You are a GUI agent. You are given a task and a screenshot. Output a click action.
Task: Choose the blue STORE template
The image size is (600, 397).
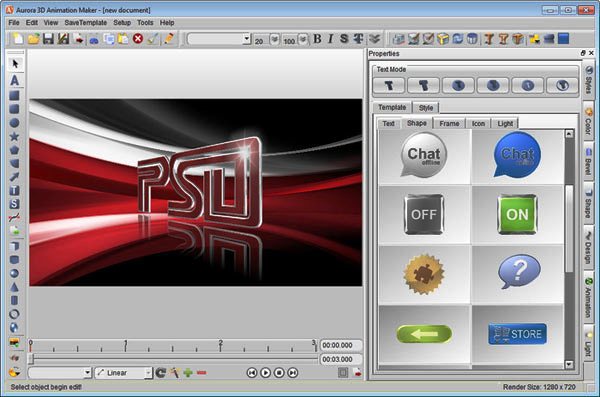coord(517,334)
